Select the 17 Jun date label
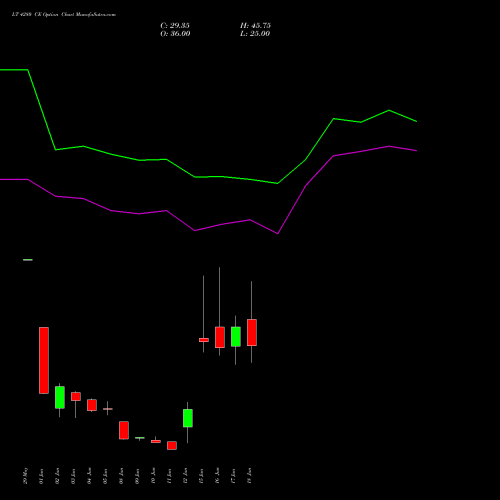This screenshot has width=500, height=500. pyautogui.click(x=234, y=476)
